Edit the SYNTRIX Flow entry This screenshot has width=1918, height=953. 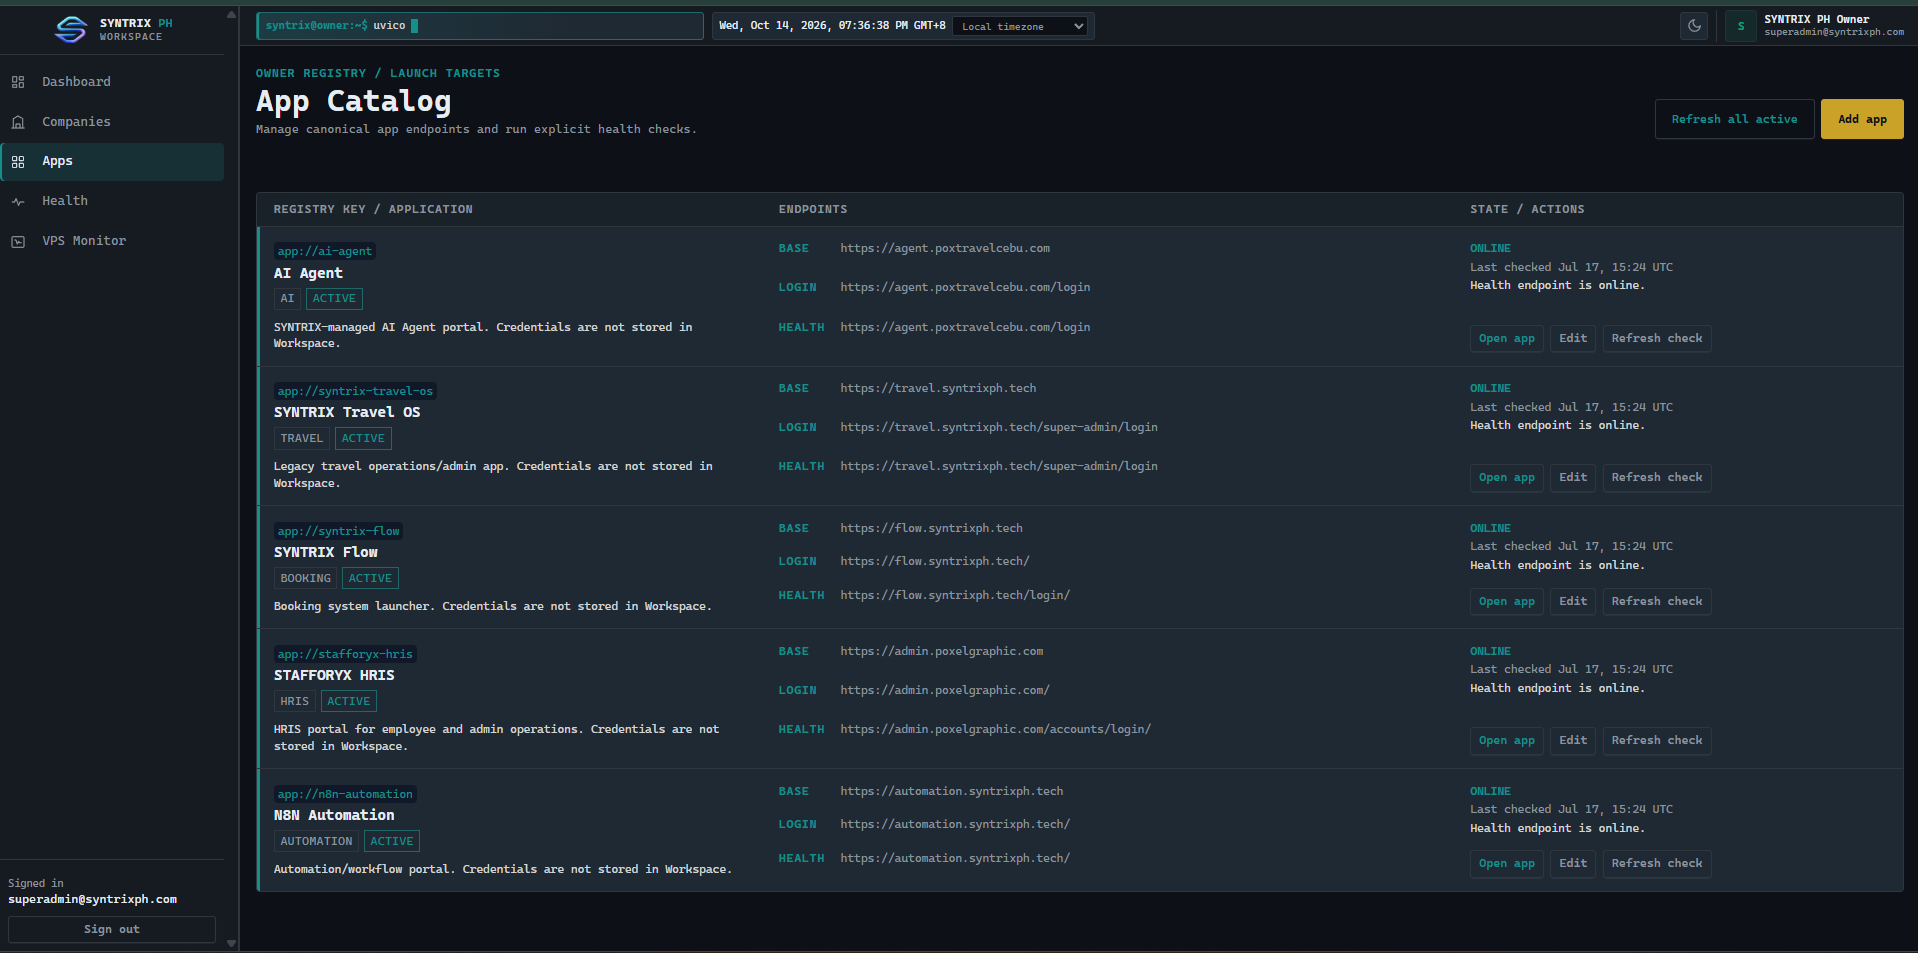click(x=1573, y=601)
